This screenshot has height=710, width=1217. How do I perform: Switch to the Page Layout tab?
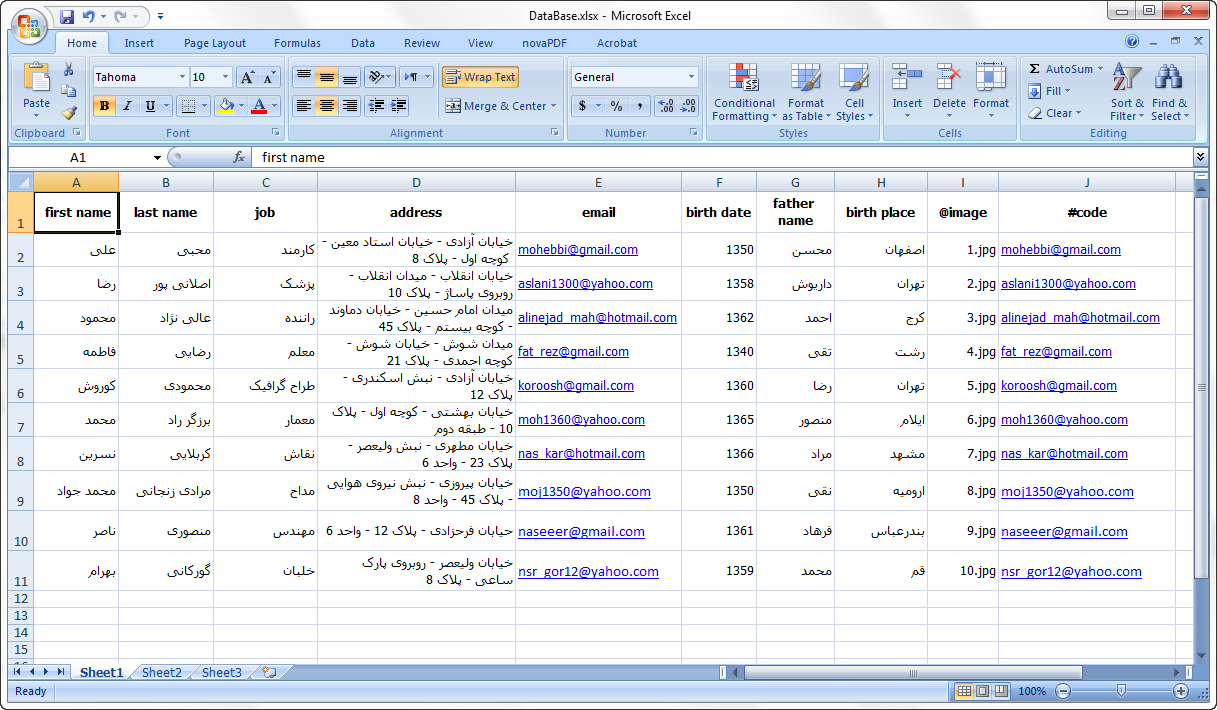coord(214,43)
